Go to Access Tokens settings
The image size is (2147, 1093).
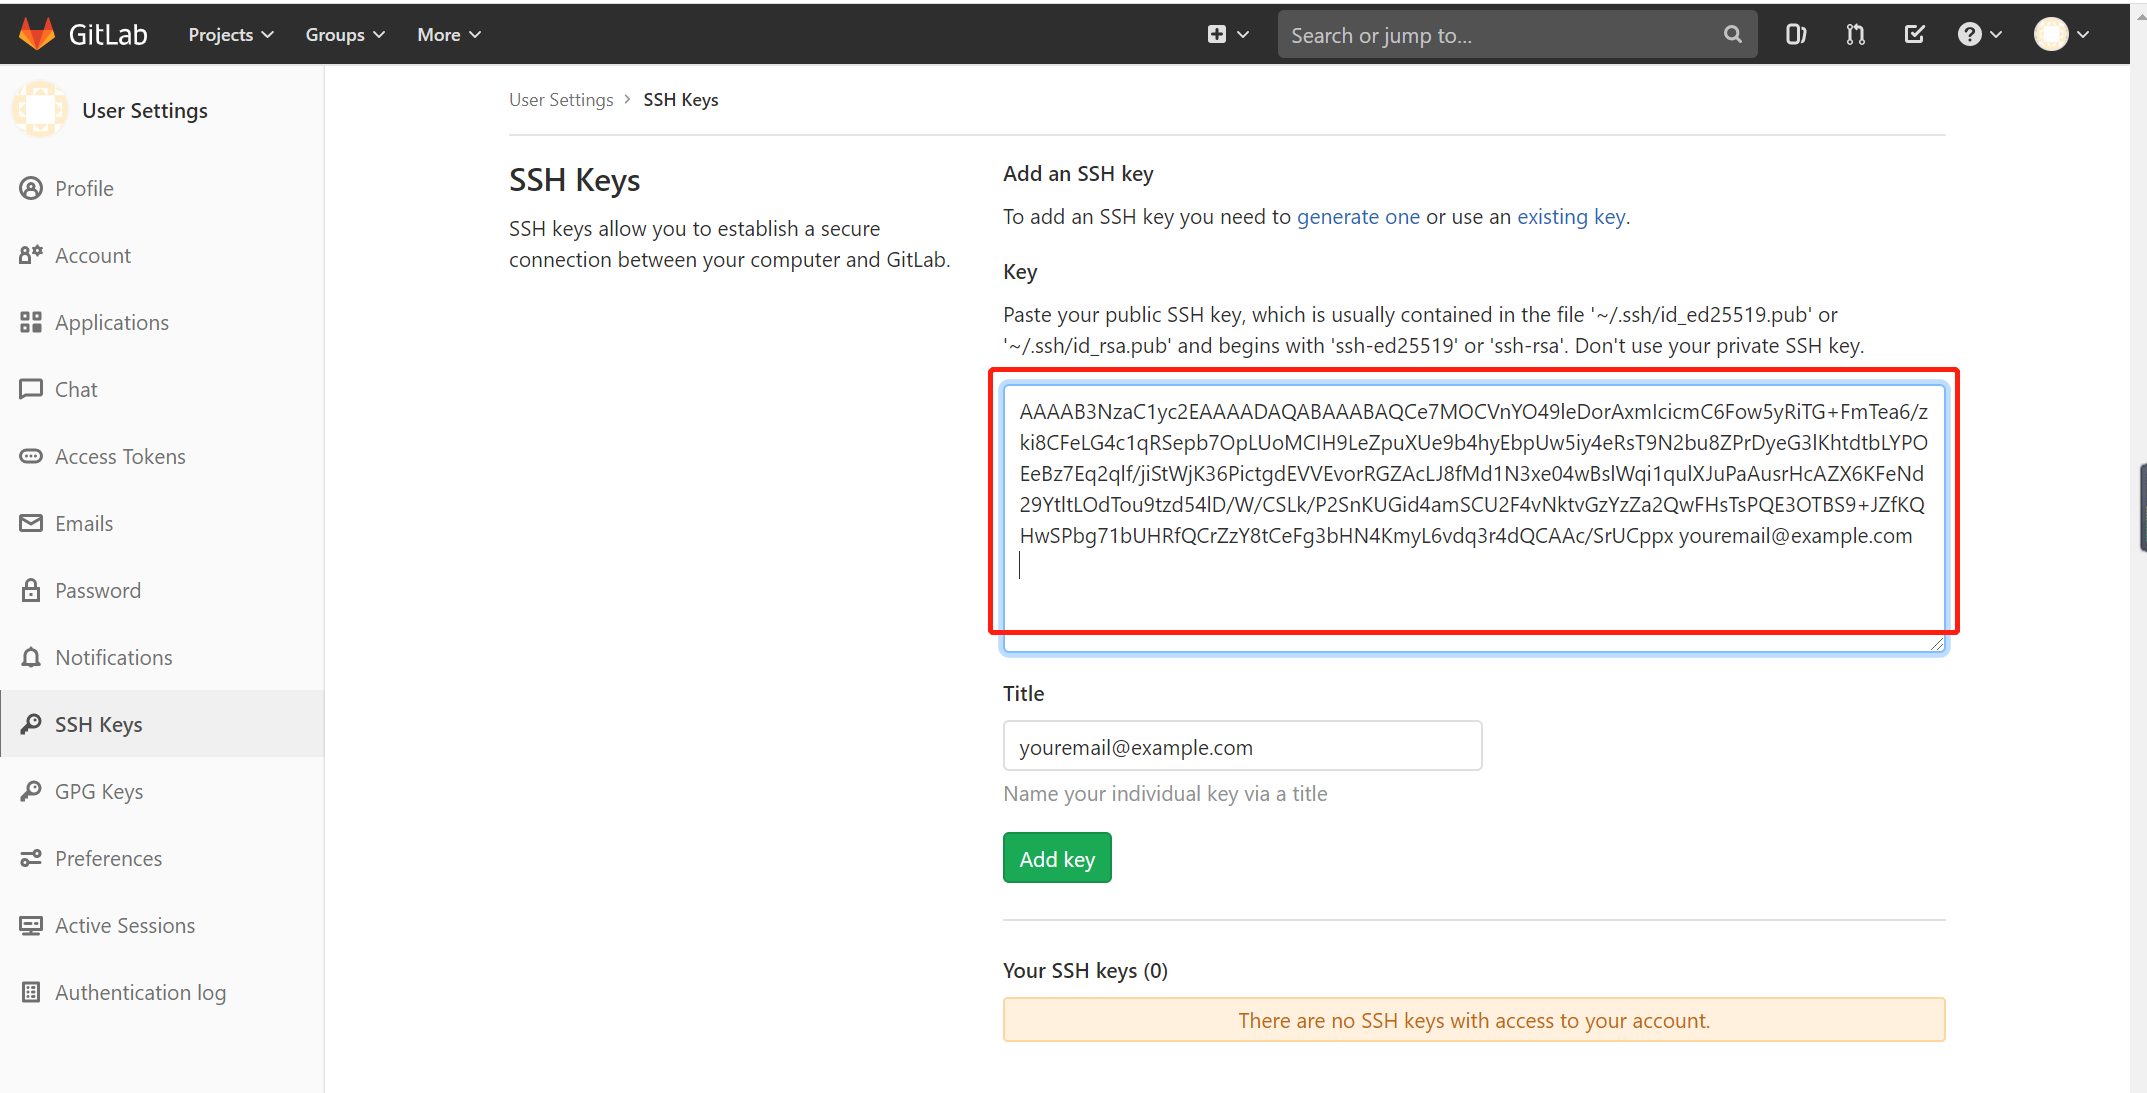(120, 457)
